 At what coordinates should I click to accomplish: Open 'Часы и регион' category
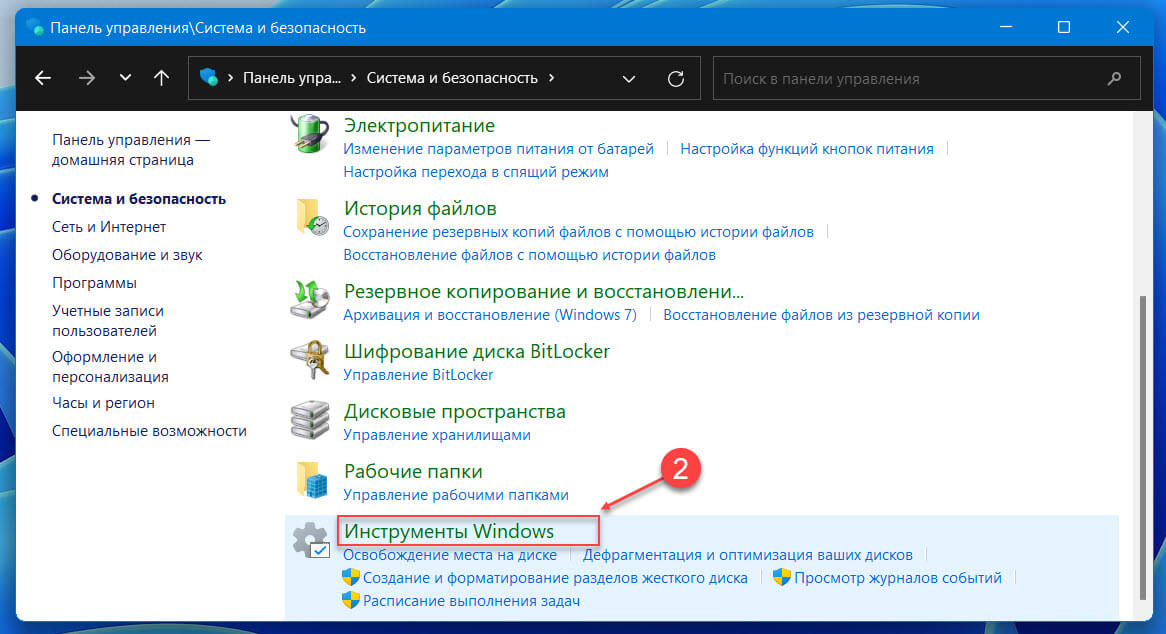click(103, 403)
